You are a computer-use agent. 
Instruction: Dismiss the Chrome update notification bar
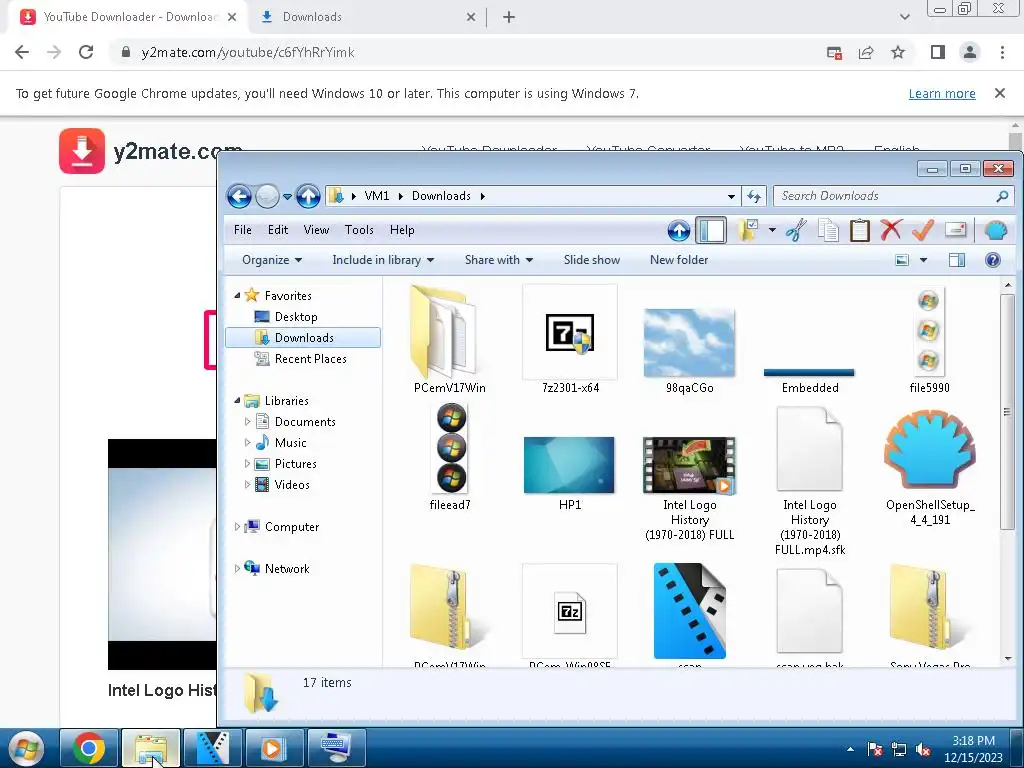[x=999, y=93]
